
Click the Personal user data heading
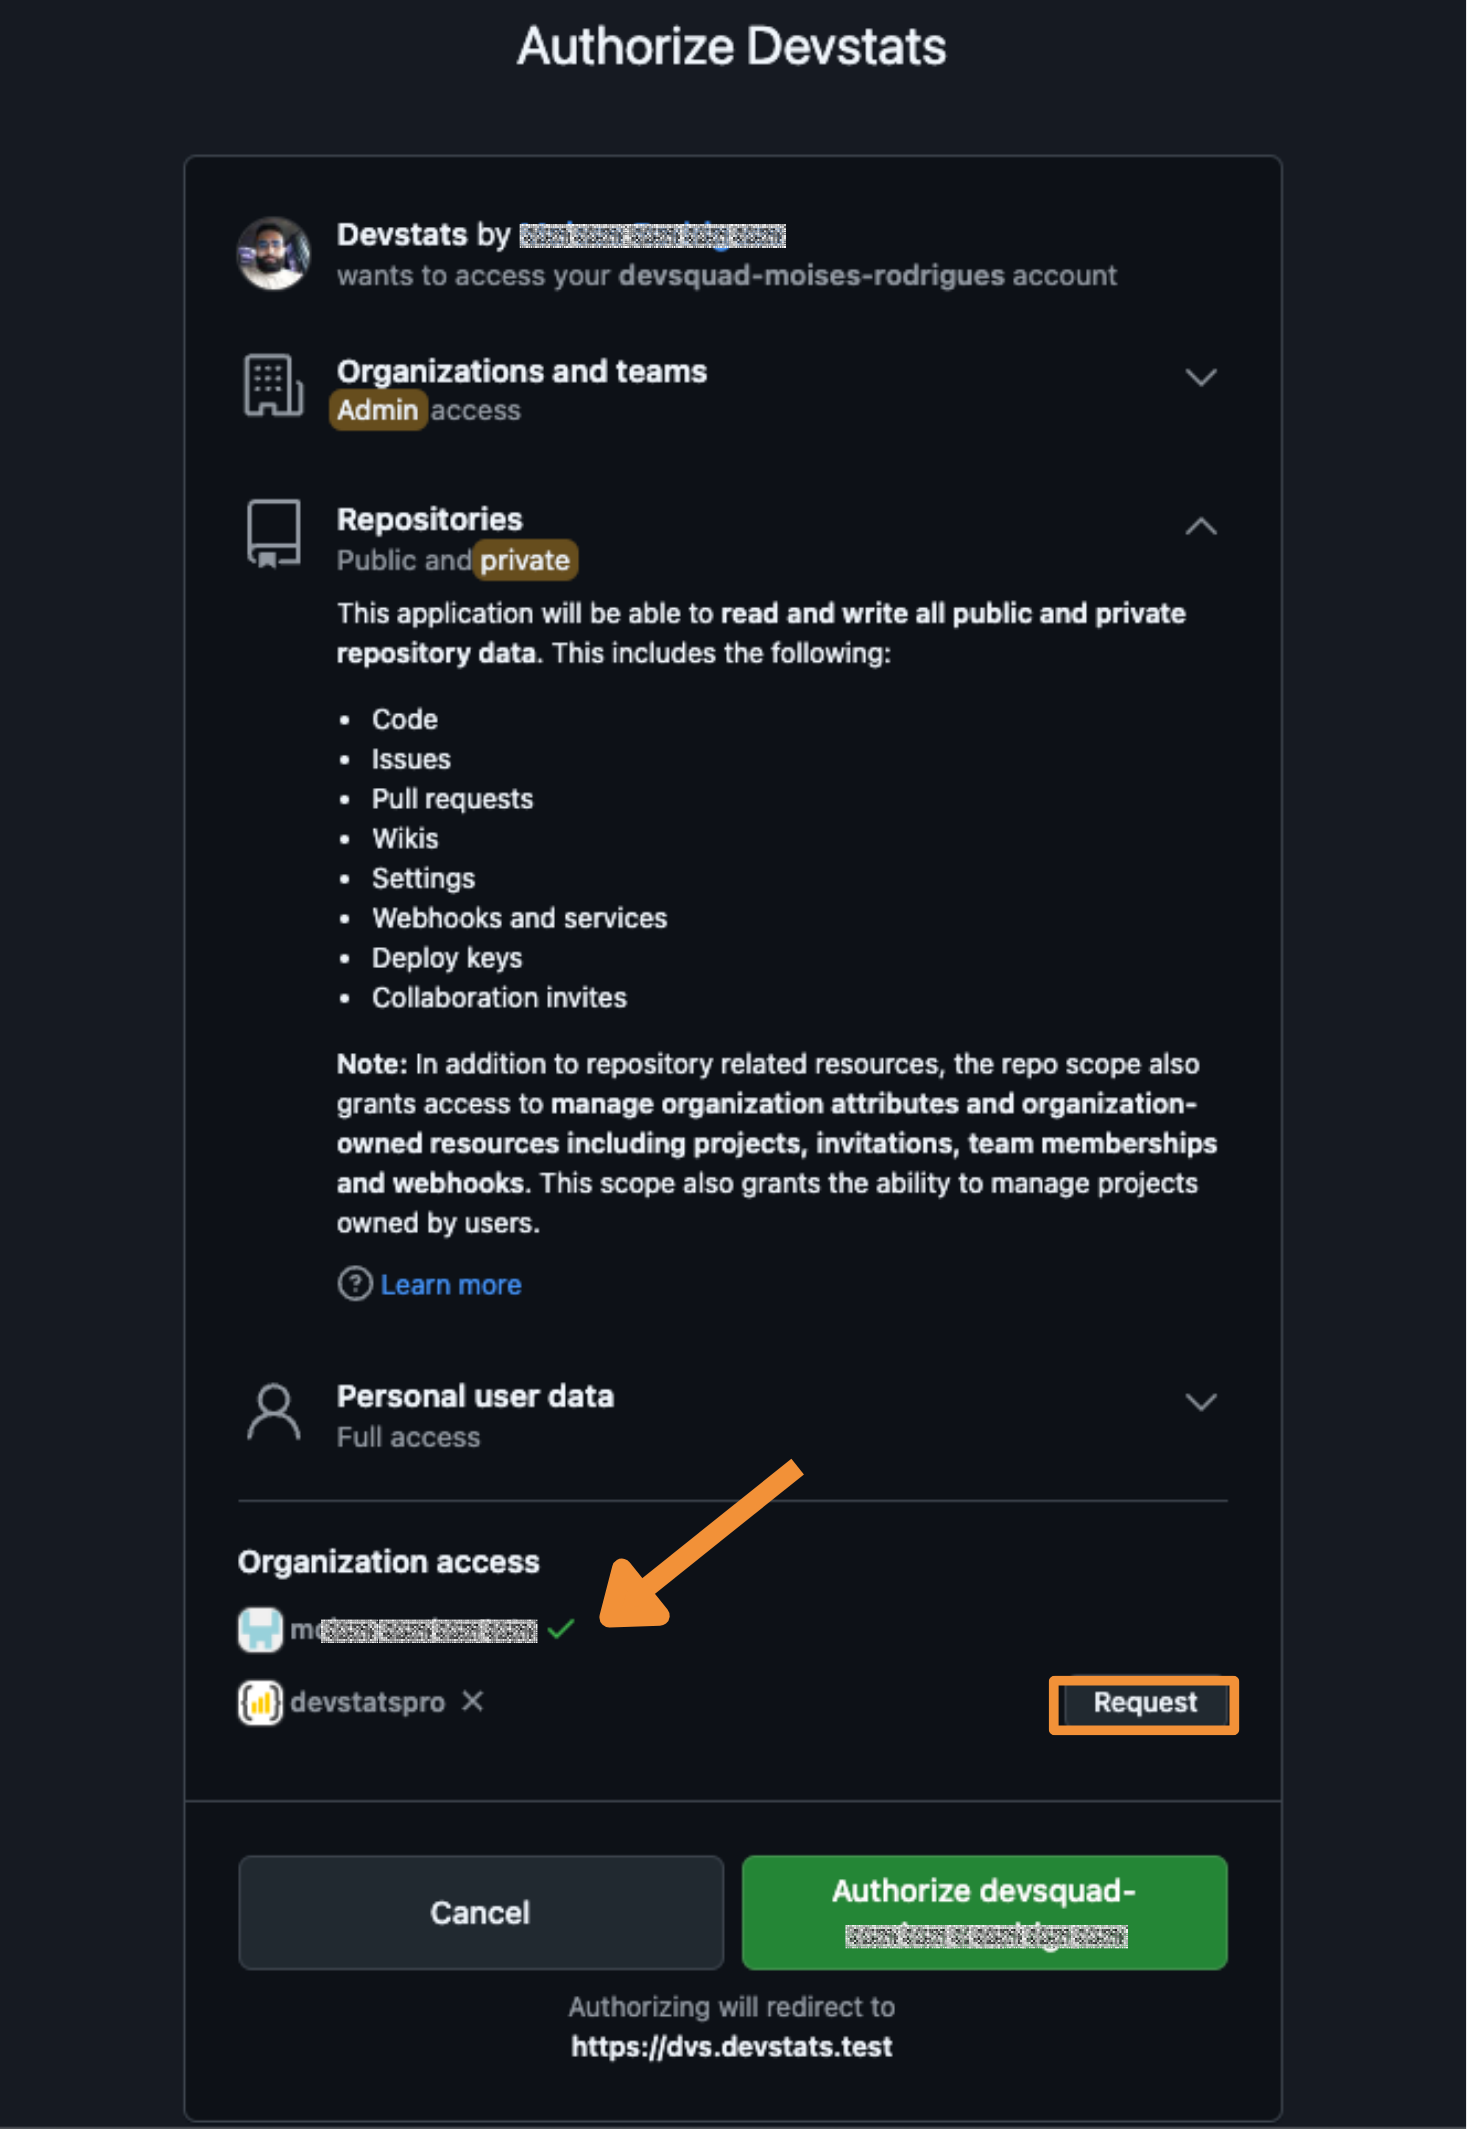click(475, 1396)
